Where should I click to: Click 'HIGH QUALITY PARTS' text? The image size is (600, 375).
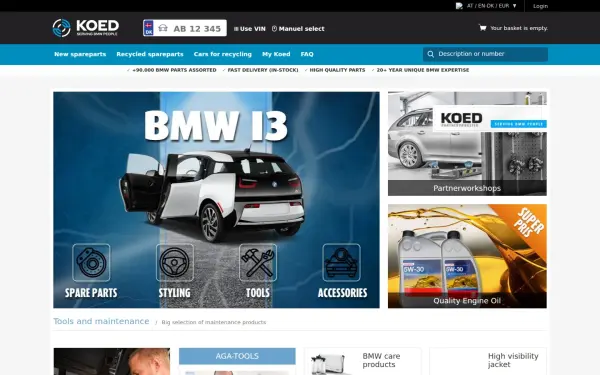click(x=337, y=70)
